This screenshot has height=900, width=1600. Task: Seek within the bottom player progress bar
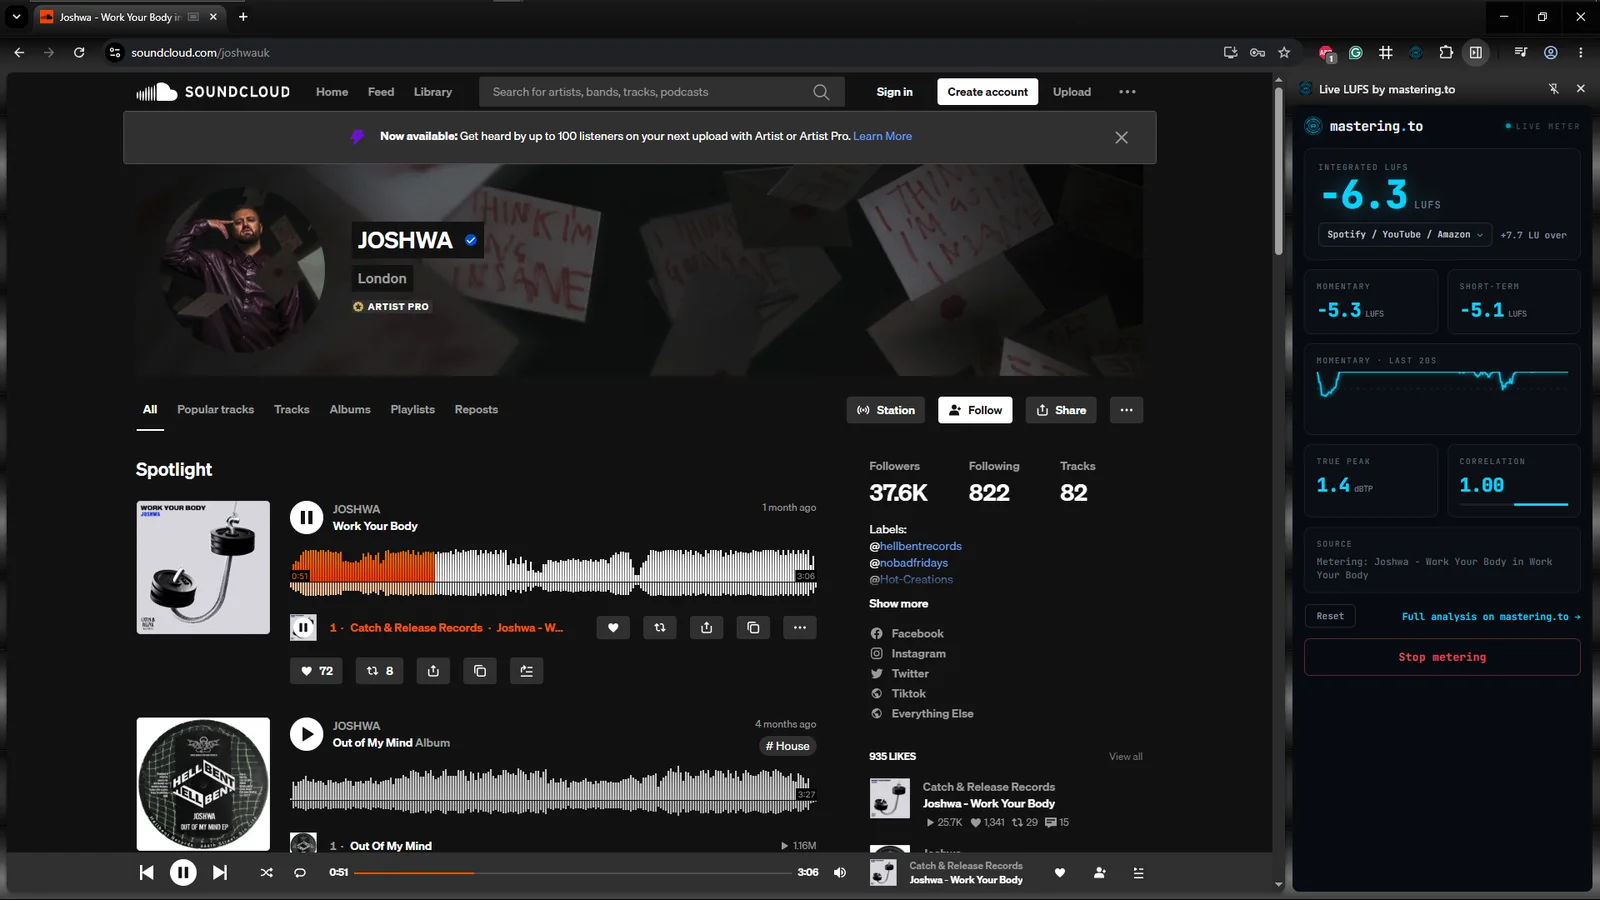(x=572, y=873)
